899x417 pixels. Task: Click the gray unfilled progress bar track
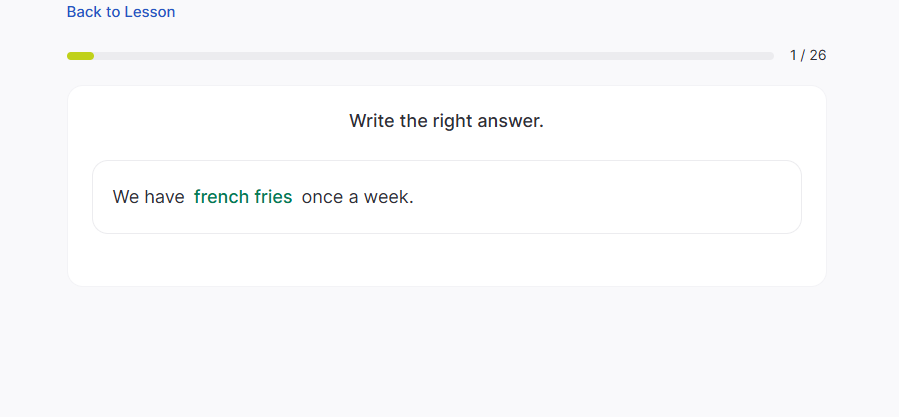tap(430, 56)
